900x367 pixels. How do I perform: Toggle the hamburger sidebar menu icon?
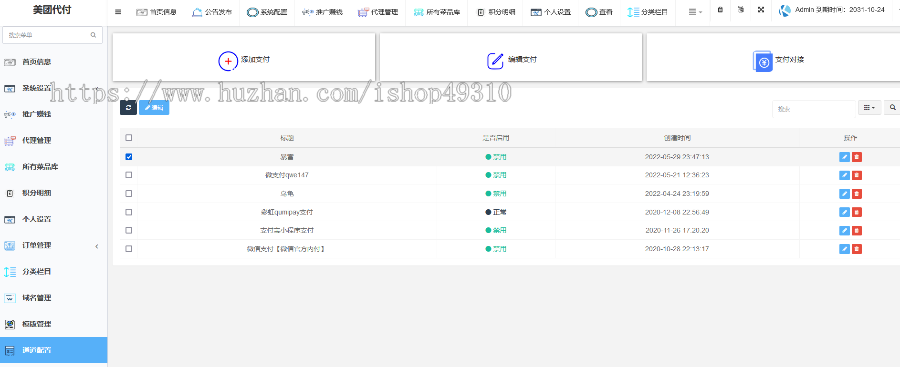tap(118, 11)
